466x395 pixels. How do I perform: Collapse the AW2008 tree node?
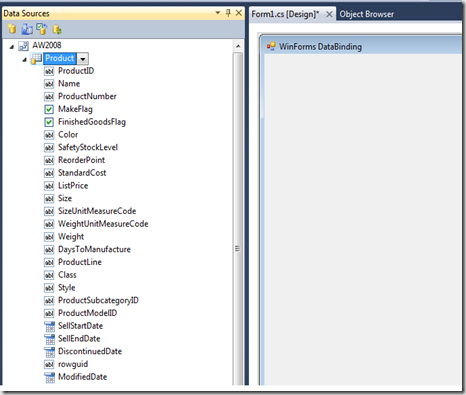tap(12, 47)
